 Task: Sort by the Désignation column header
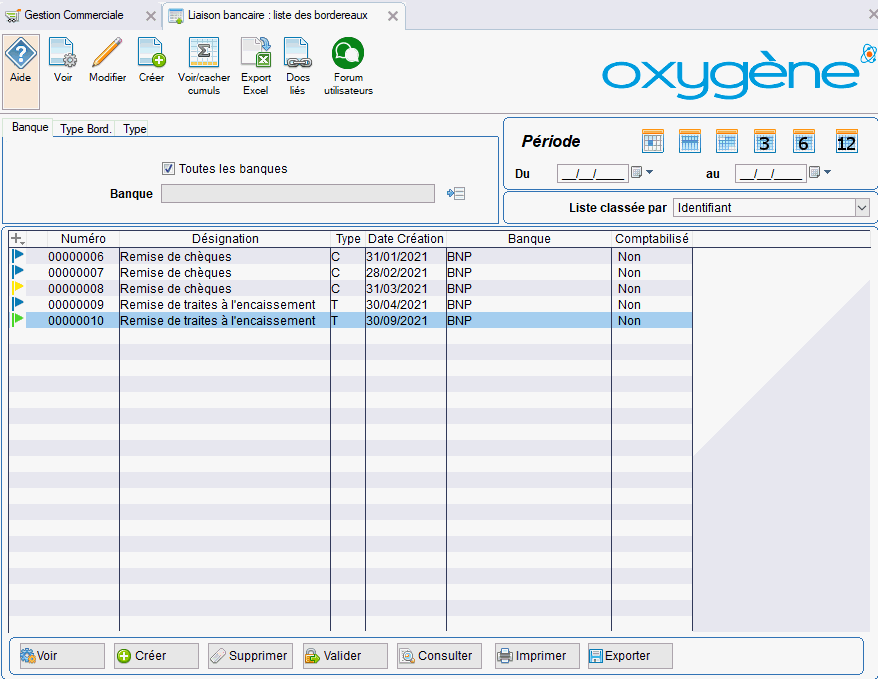tap(225, 239)
